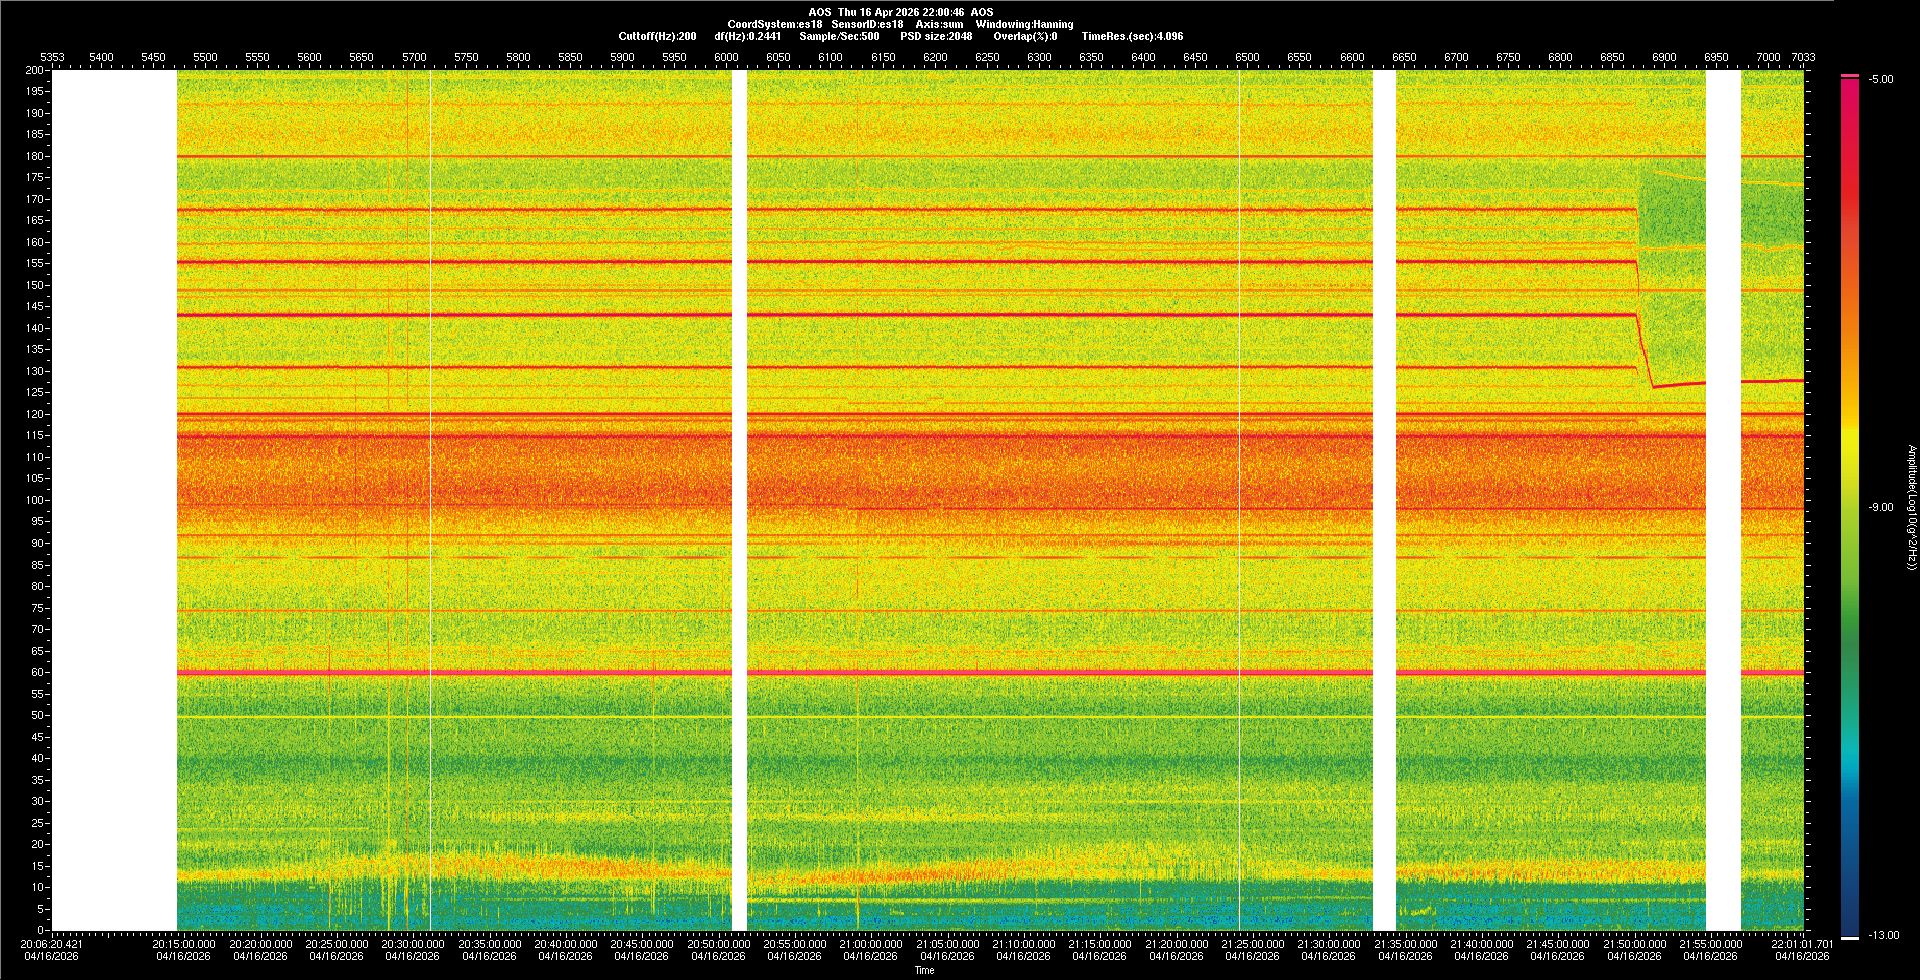The image size is (1920, 980).
Task: Click the plot title with date 16 Apr 2026
Action: coord(900,12)
